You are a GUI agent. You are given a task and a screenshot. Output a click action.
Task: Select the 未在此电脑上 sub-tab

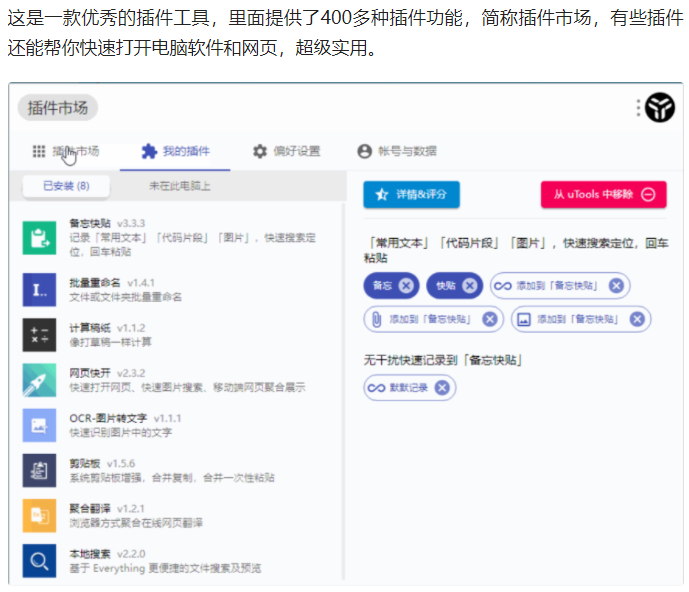point(180,186)
